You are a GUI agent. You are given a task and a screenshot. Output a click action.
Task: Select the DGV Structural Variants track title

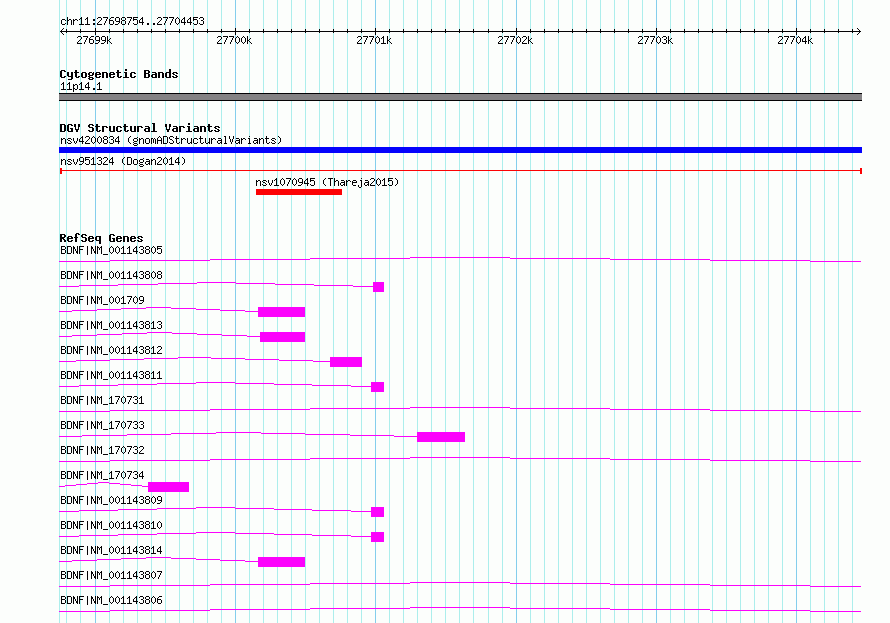(140, 128)
